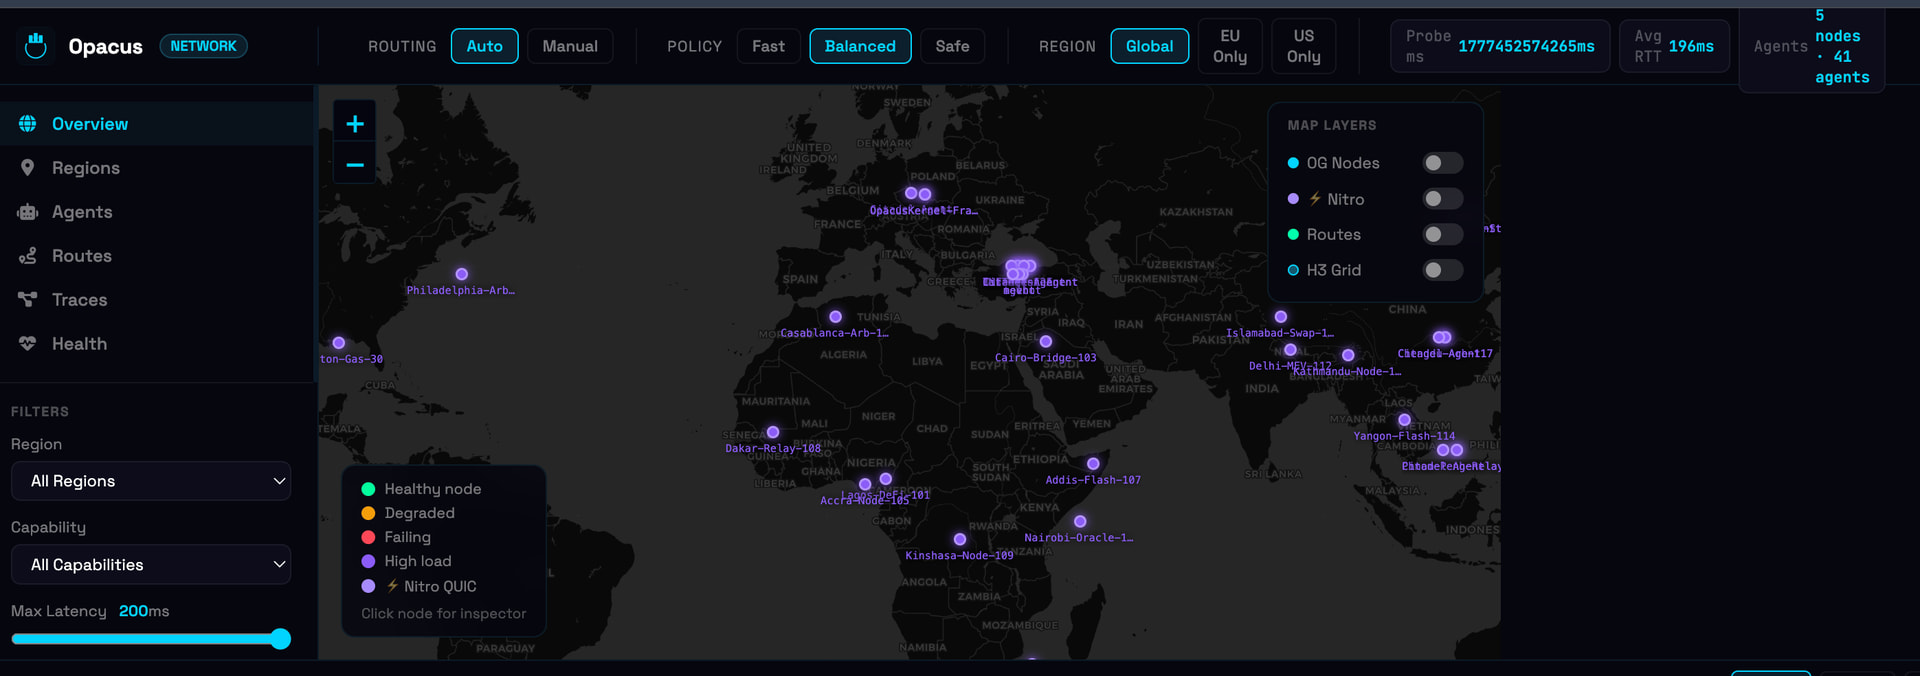Click the Health heart icon in sidebar

[28, 344]
